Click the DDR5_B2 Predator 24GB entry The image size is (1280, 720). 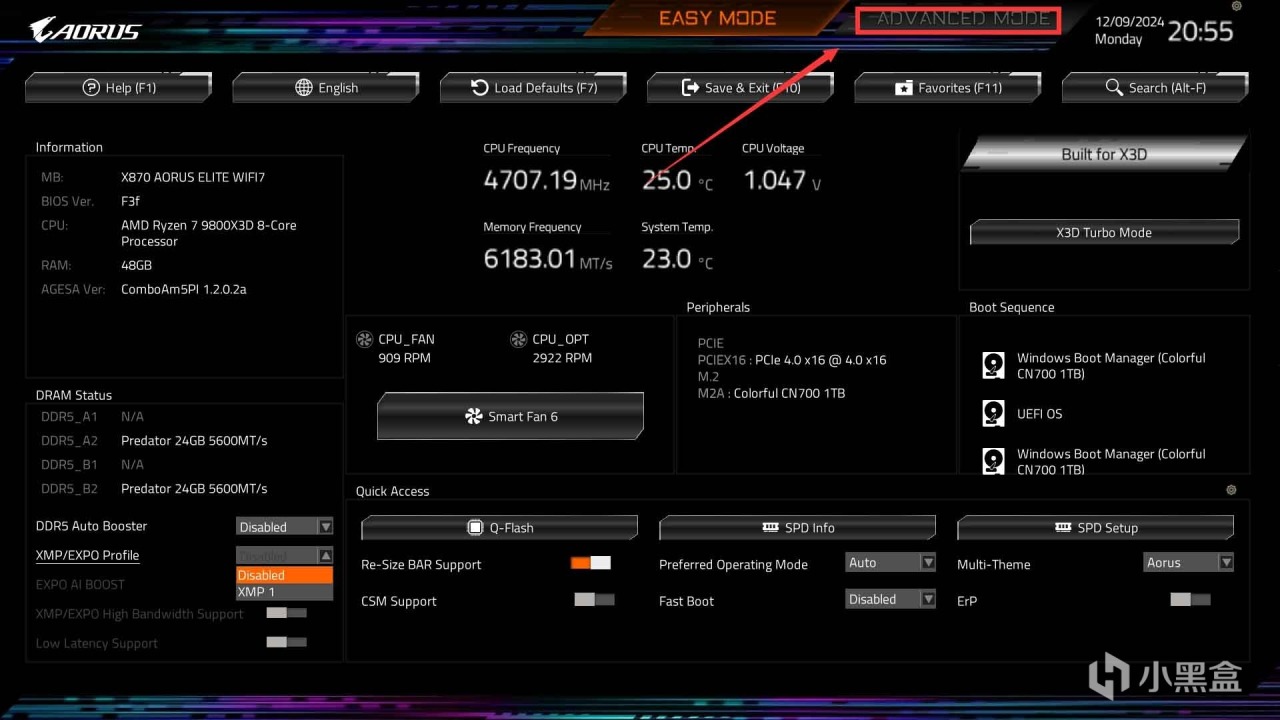point(194,488)
